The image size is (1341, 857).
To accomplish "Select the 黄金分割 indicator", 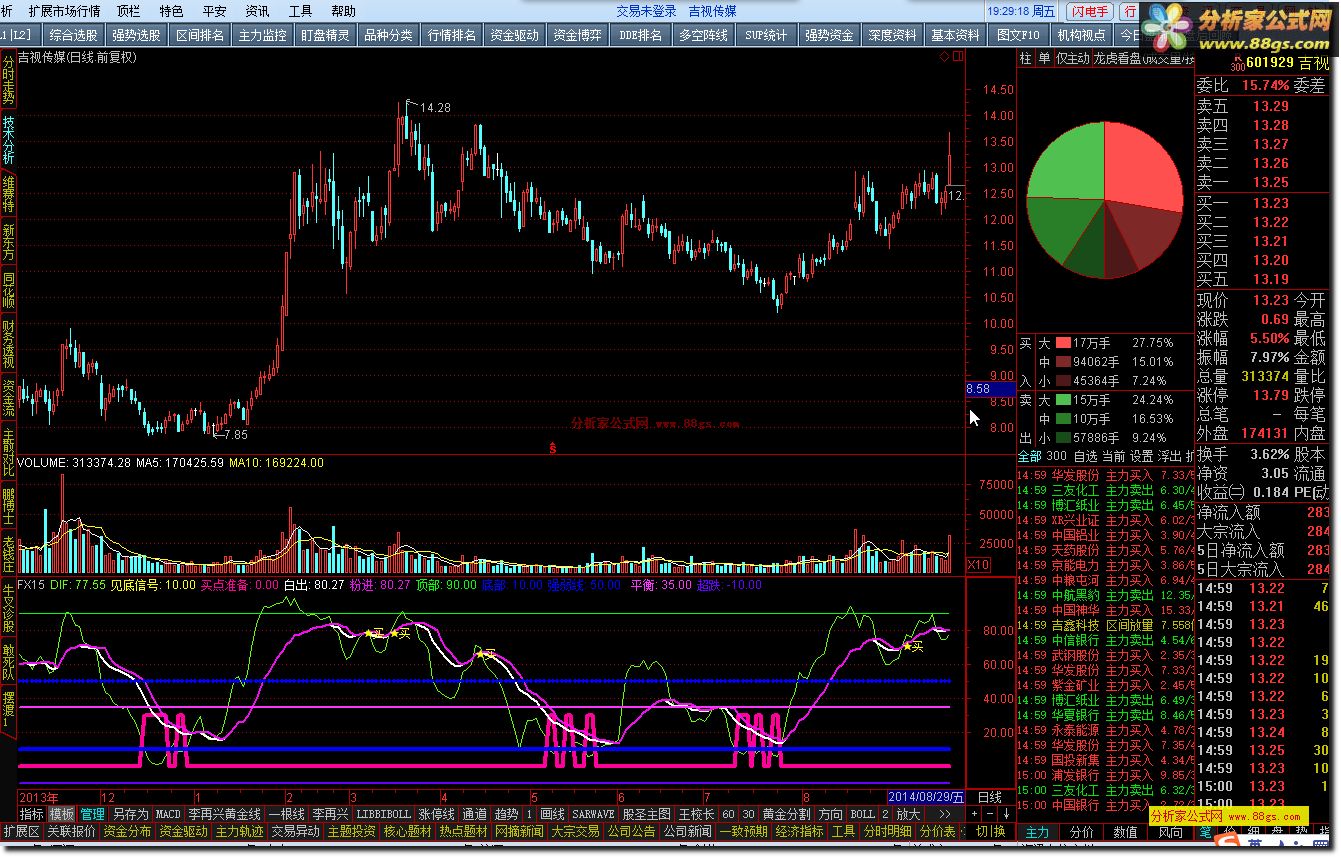I will (786, 814).
